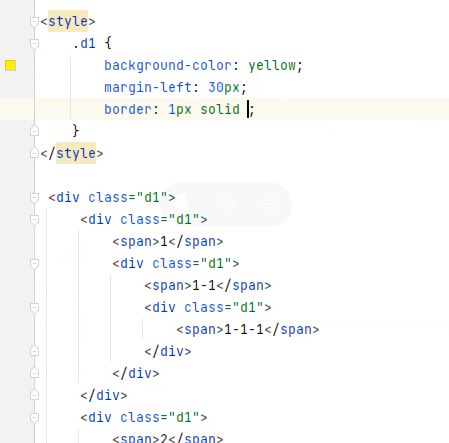Click the highlighted closing </style> tag name
449x443 pixels.
click(x=76, y=153)
